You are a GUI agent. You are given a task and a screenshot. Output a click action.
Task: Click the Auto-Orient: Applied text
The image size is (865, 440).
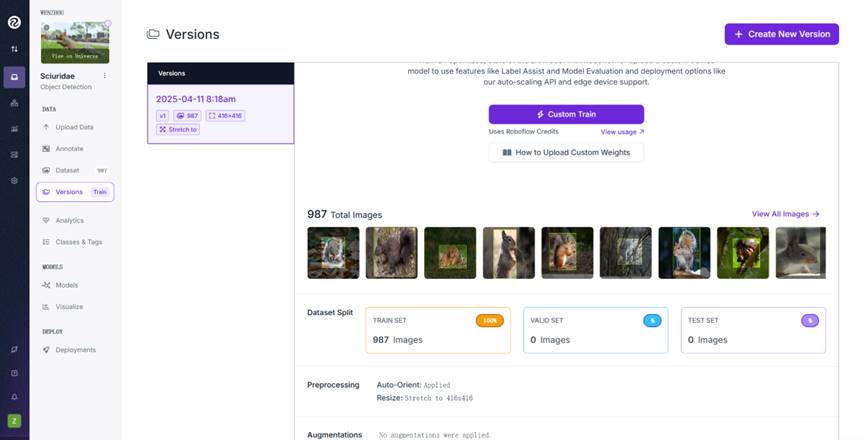point(413,385)
